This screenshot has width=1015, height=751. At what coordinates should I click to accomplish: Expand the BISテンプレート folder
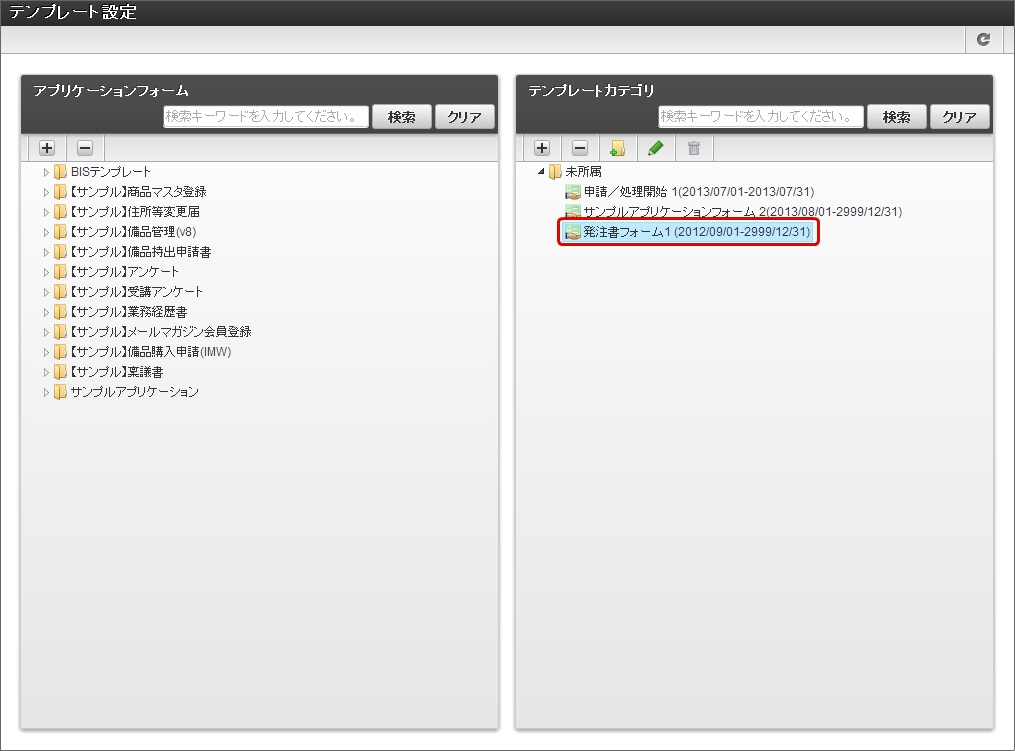coord(46,172)
